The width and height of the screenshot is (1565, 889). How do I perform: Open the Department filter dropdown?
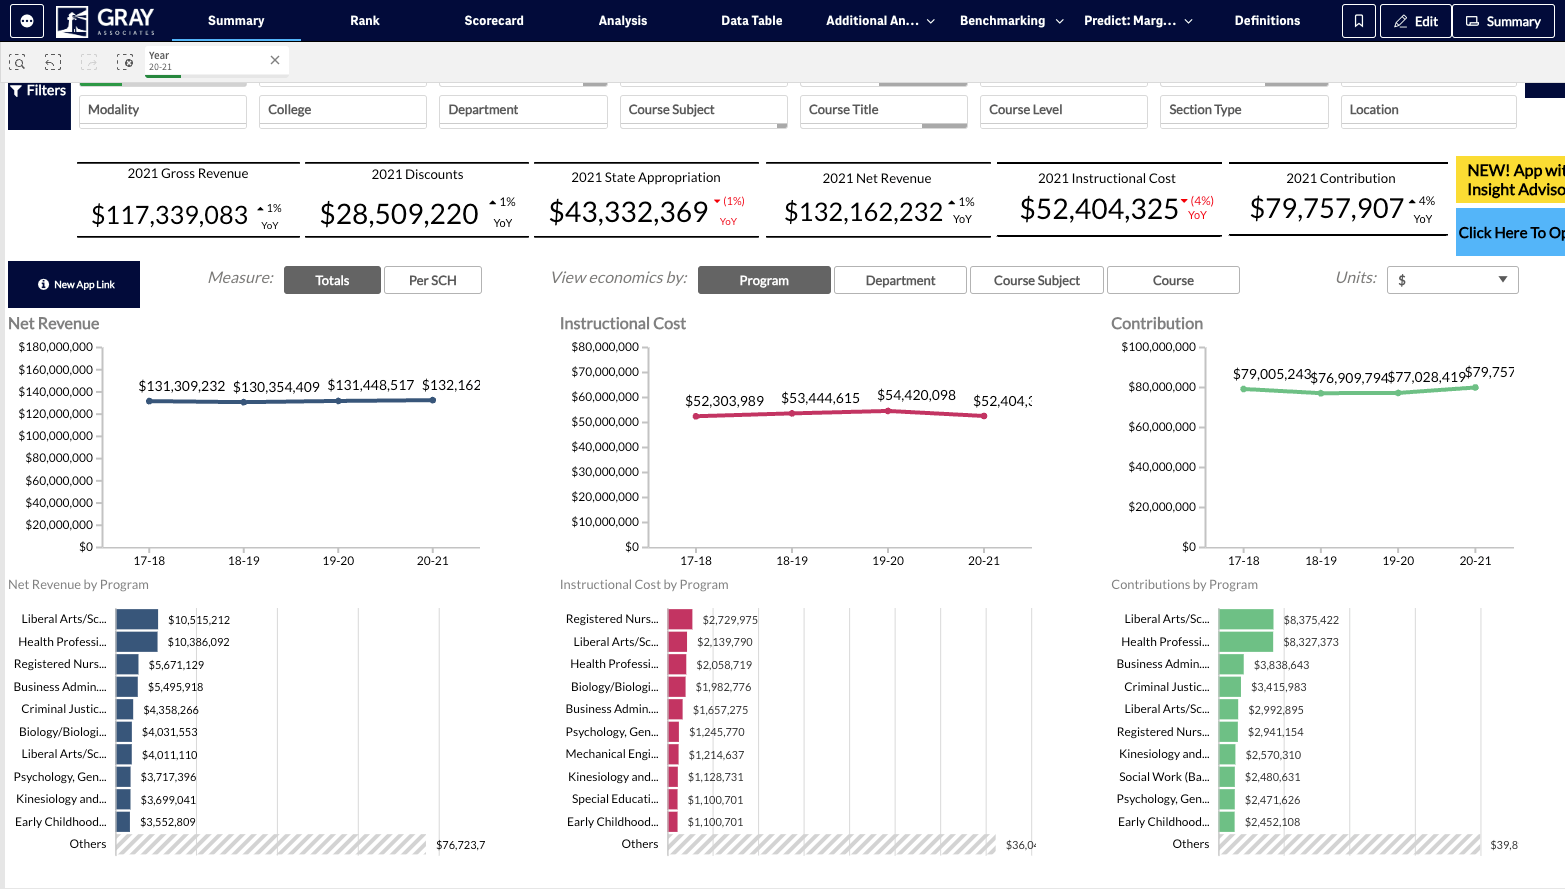point(523,110)
